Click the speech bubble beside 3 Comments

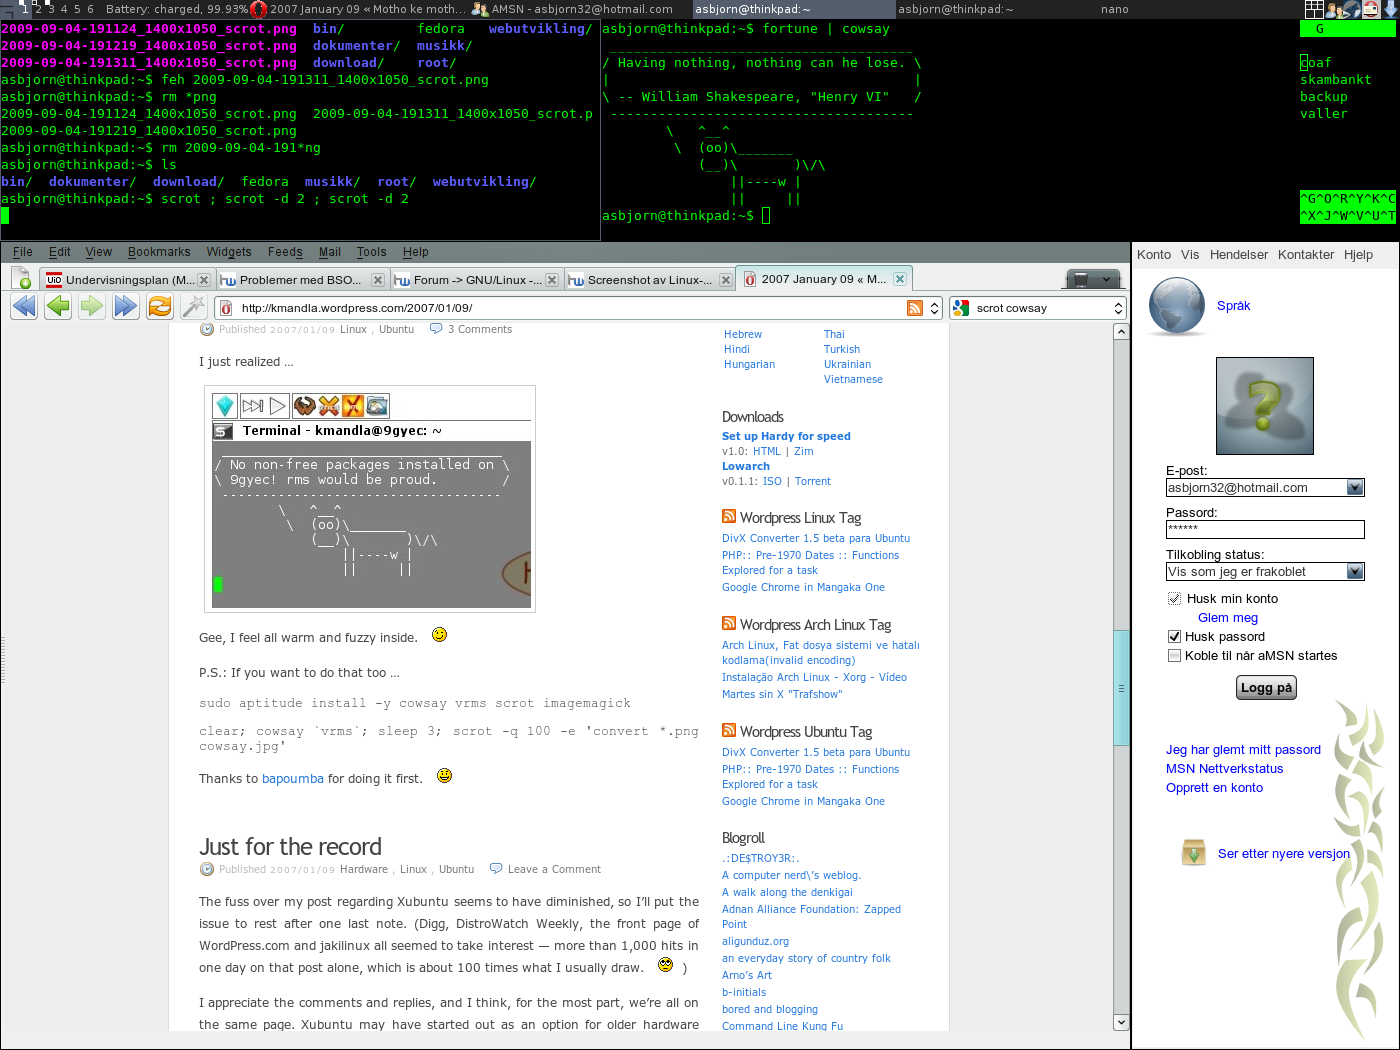pos(436,328)
